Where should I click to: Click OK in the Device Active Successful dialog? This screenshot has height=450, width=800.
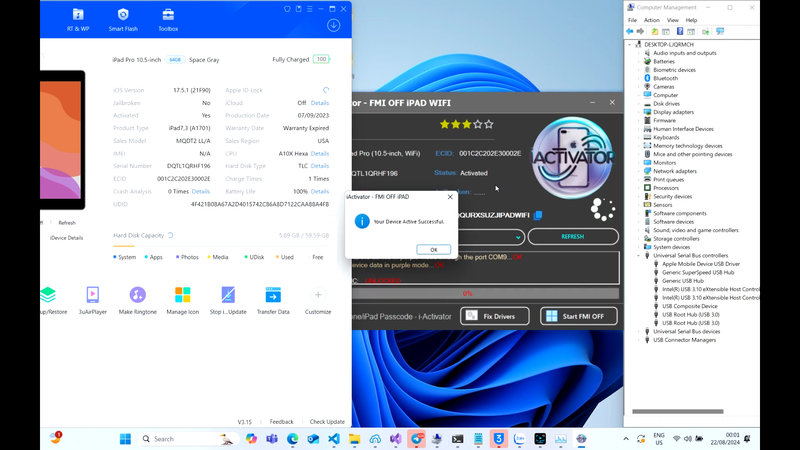[433, 249]
